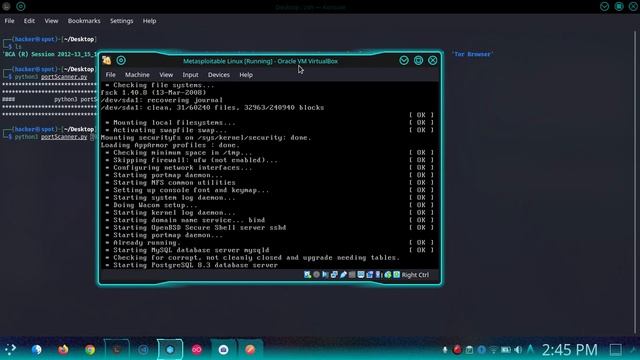Screen dimensions: 640x360
Task: Click the 'Tor Browser' entry in Konsole output
Action: tap(473, 54)
